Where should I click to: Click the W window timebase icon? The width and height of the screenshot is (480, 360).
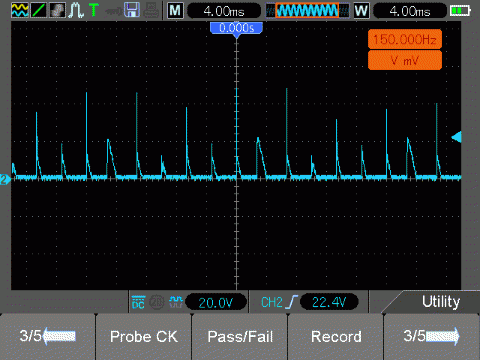pos(361,11)
